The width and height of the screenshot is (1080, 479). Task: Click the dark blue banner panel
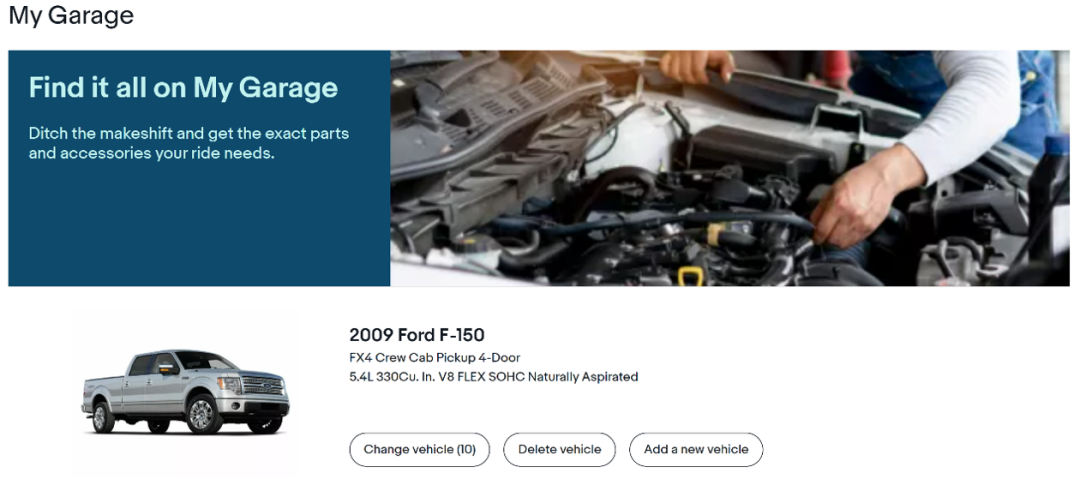pos(199,168)
